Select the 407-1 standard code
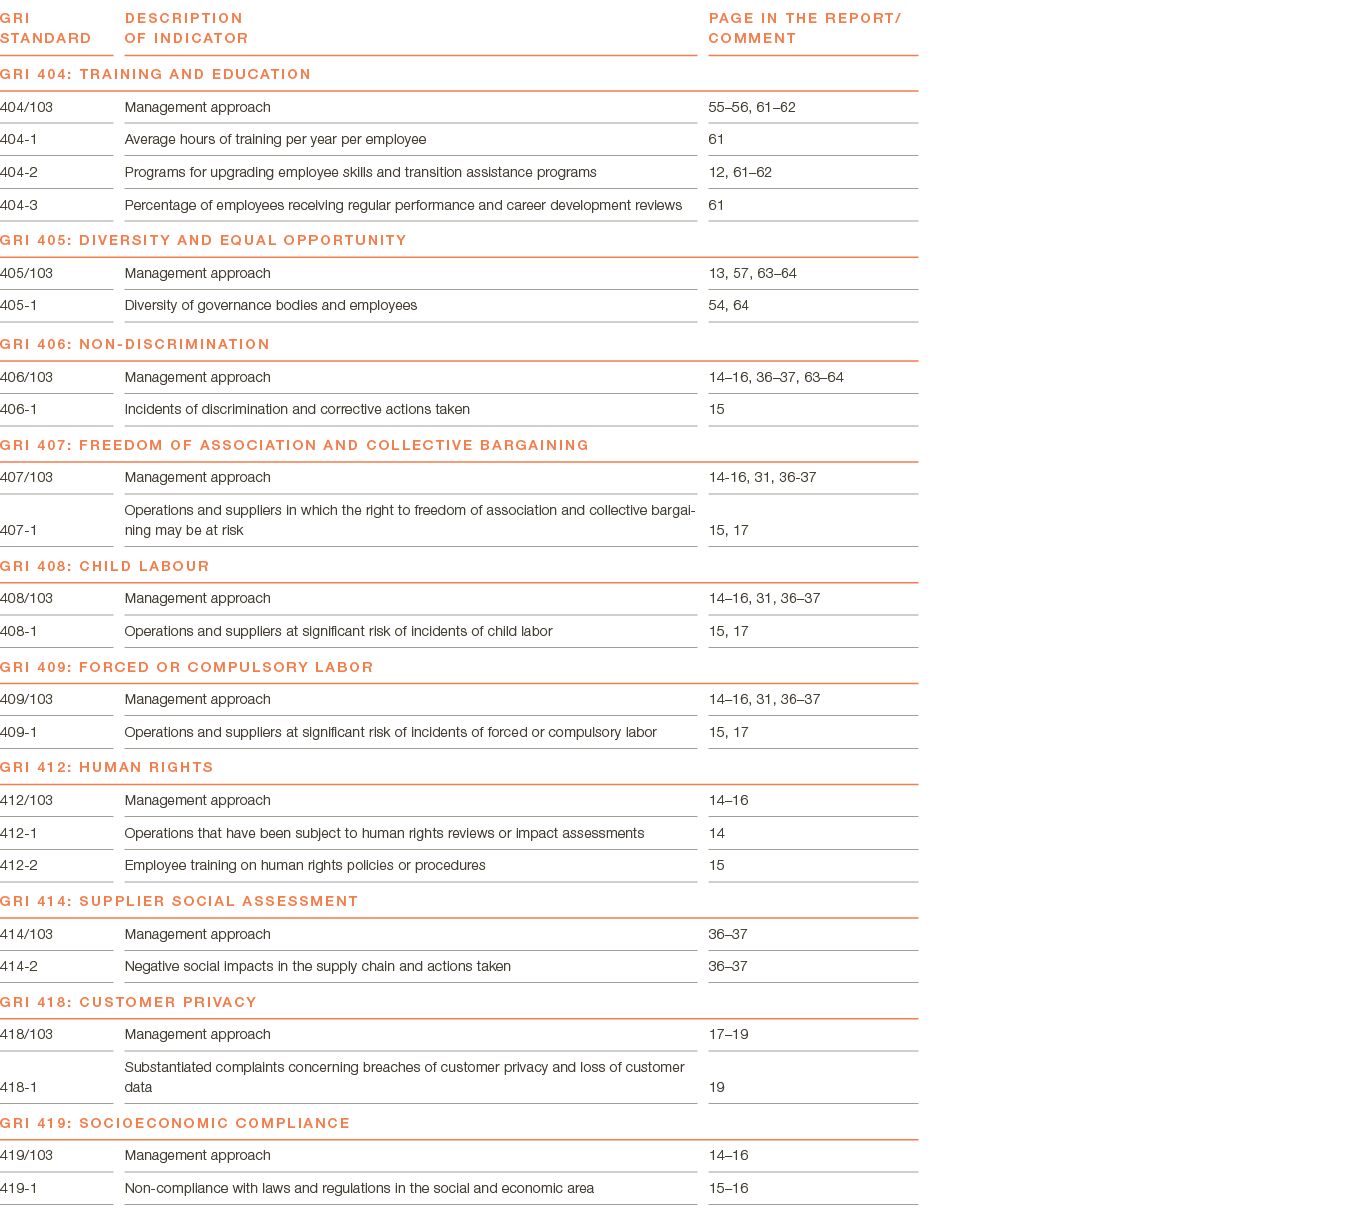Image resolution: width=1361 pixels, height=1232 pixels. [x=19, y=530]
